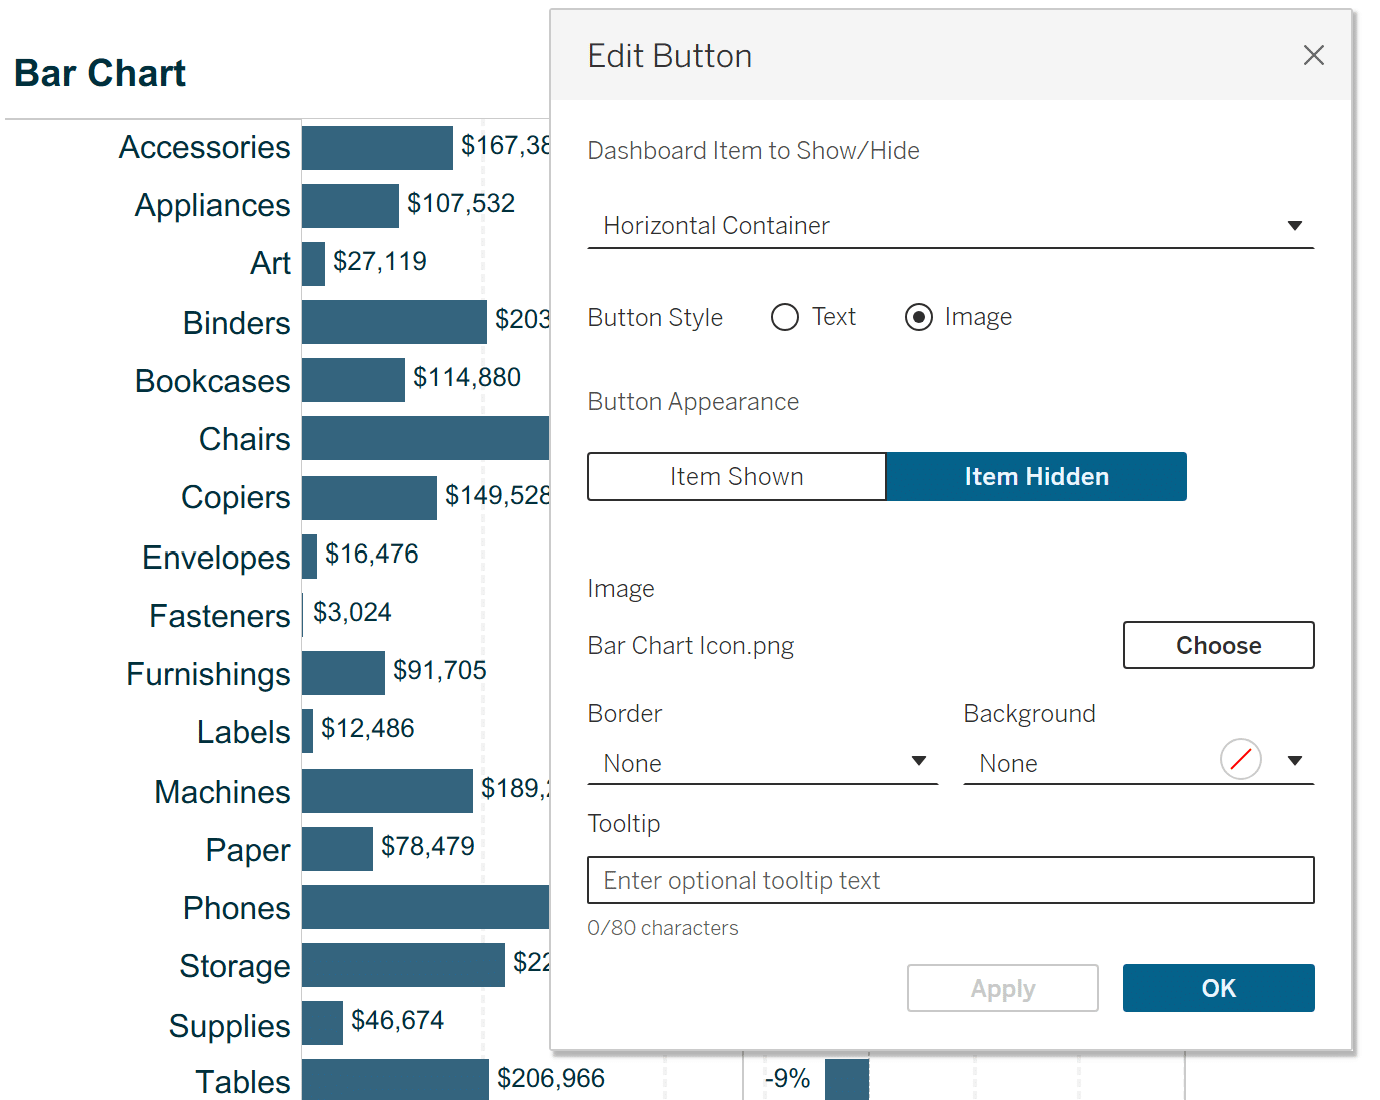Click the Storage category label
The image size is (1380, 1100).
(234, 966)
